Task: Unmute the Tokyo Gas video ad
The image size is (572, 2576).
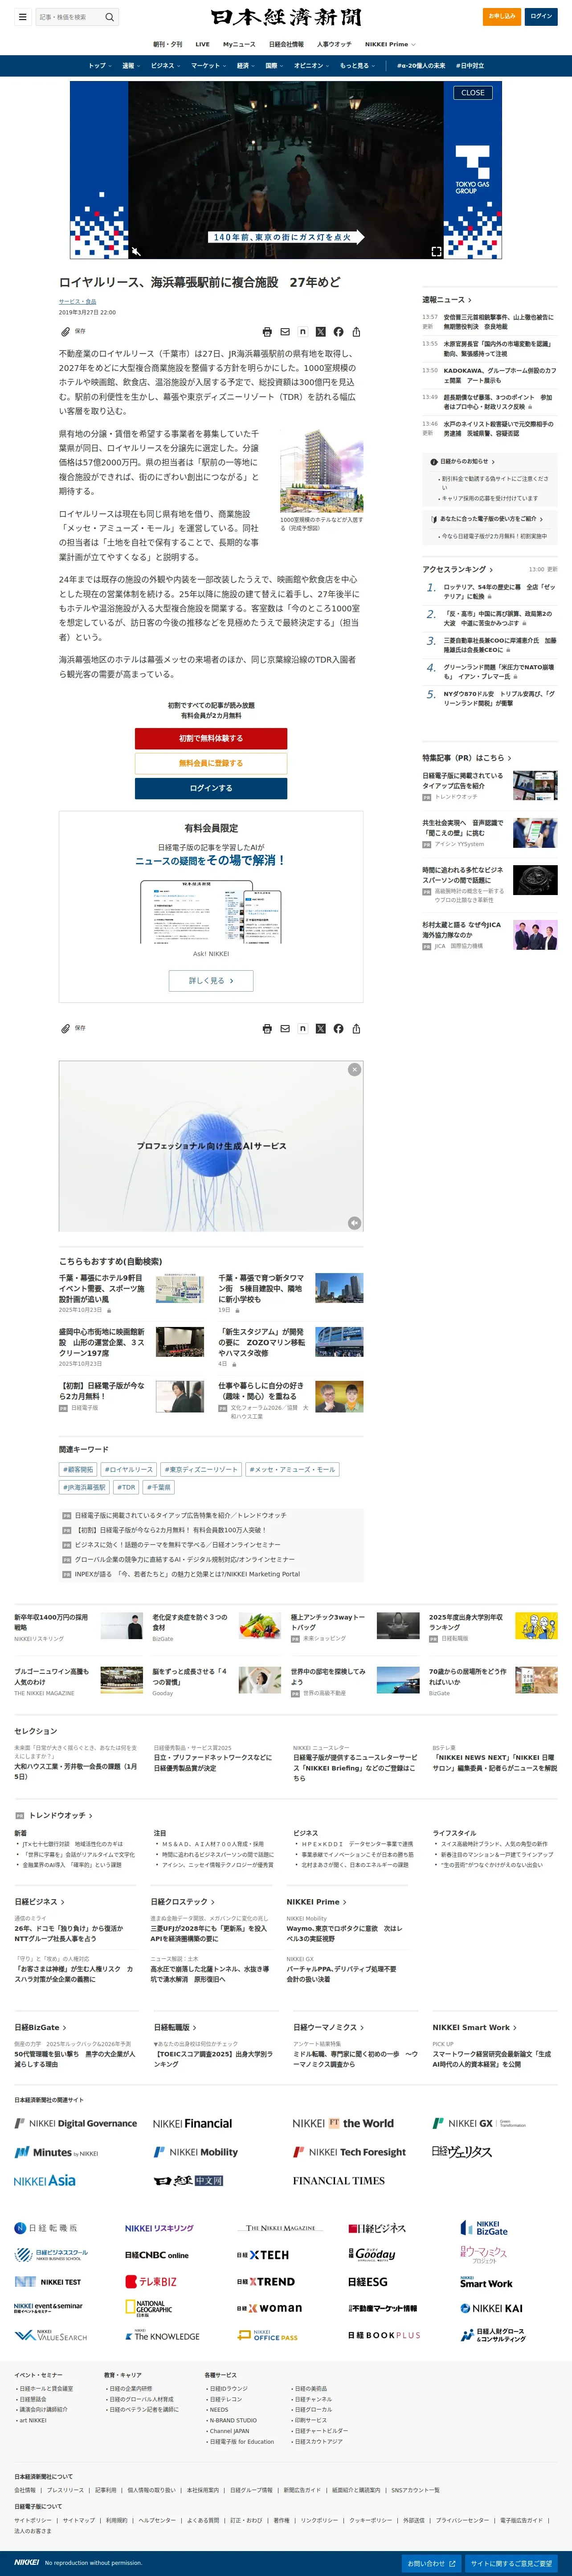Action: pos(136,251)
